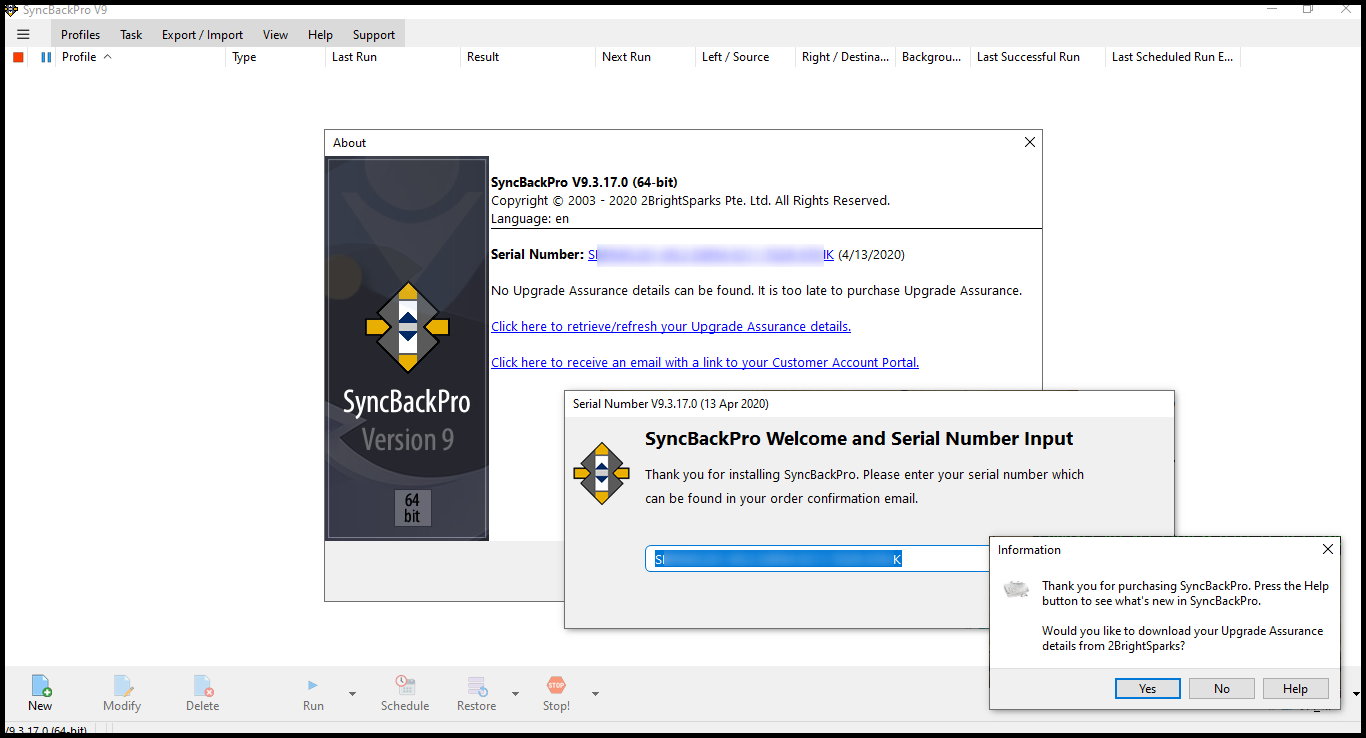Open the Task menu
This screenshot has width=1366, height=738.
131,35
